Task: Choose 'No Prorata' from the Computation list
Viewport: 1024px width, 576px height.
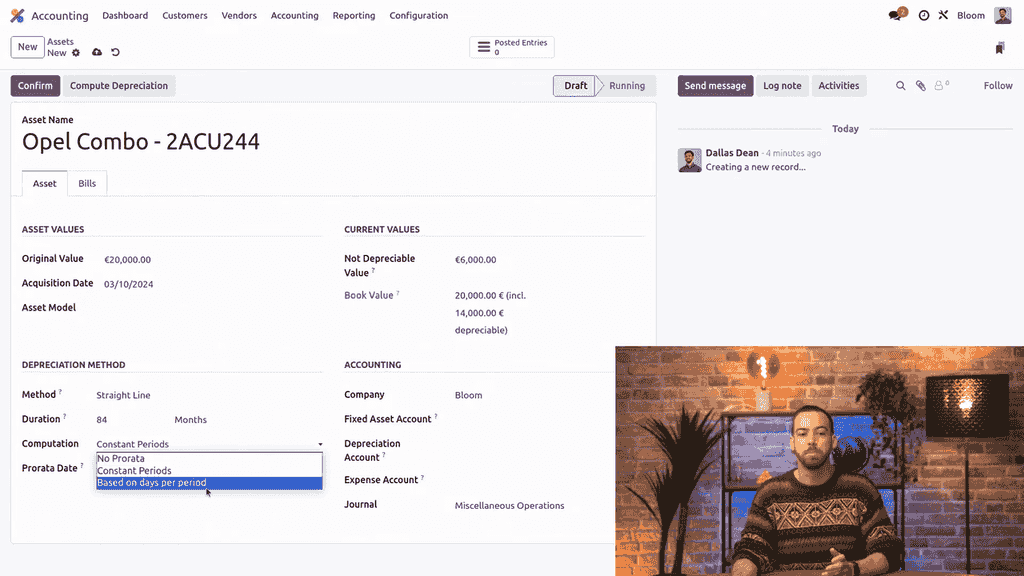Action: point(121,459)
